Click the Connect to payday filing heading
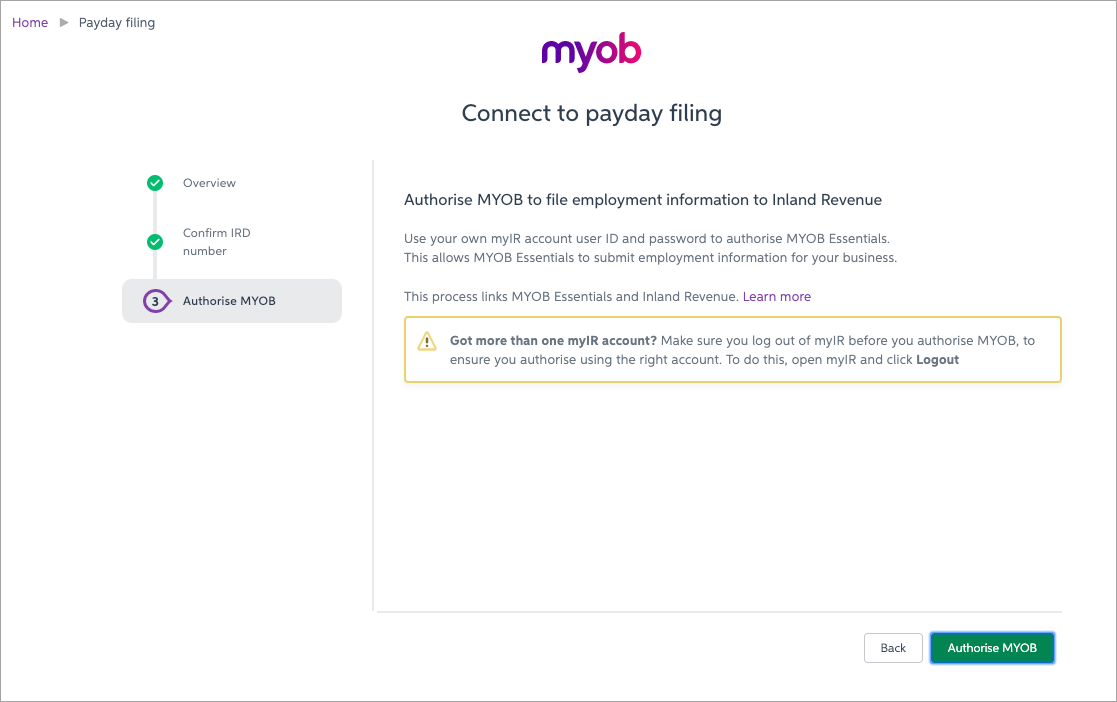 pyautogui.click(x=591, y=114)
